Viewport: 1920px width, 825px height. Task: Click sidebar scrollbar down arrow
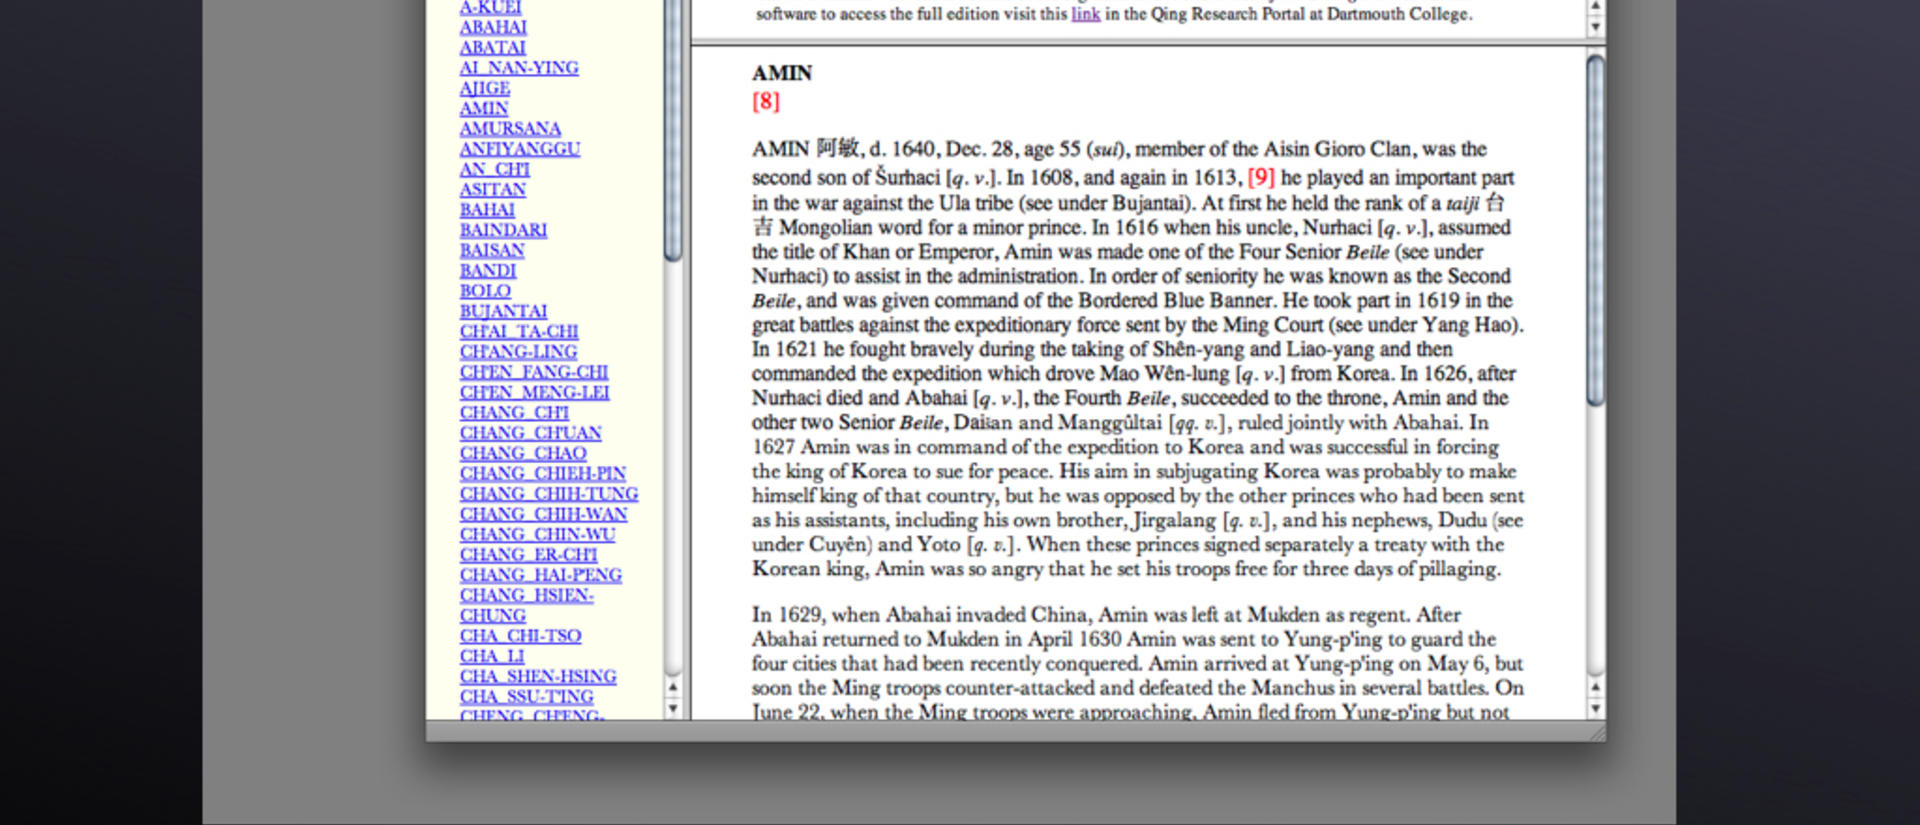click(x=673, y=708)
